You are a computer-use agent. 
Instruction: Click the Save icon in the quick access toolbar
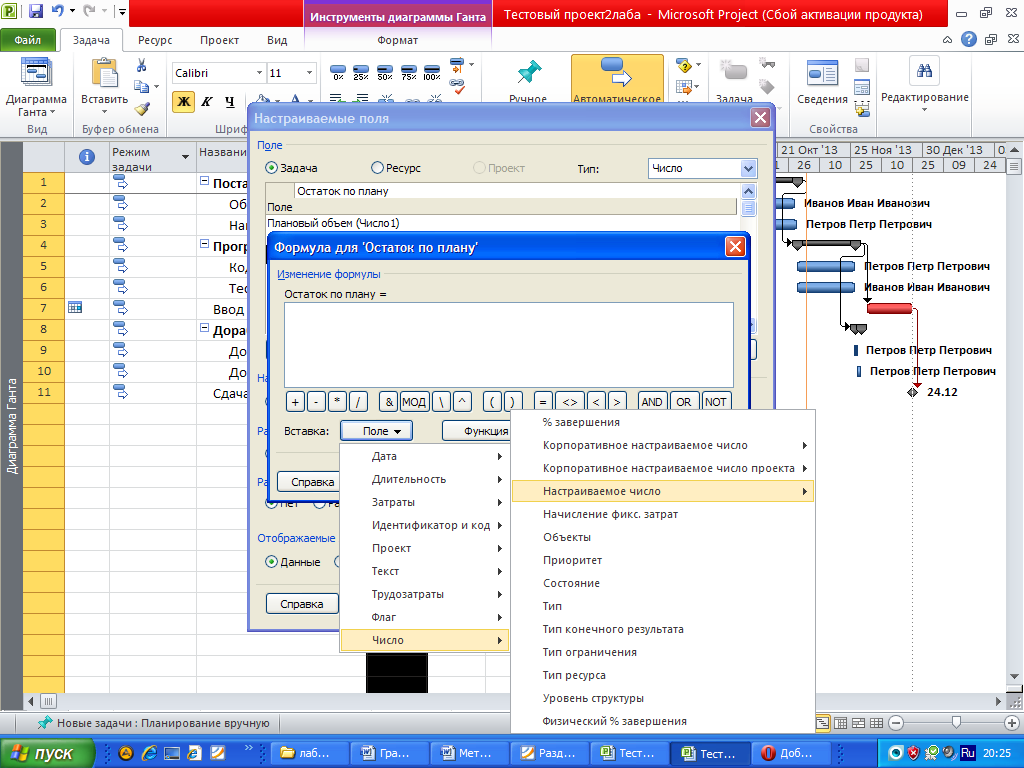pyautogui.click(x=36, y=10)
